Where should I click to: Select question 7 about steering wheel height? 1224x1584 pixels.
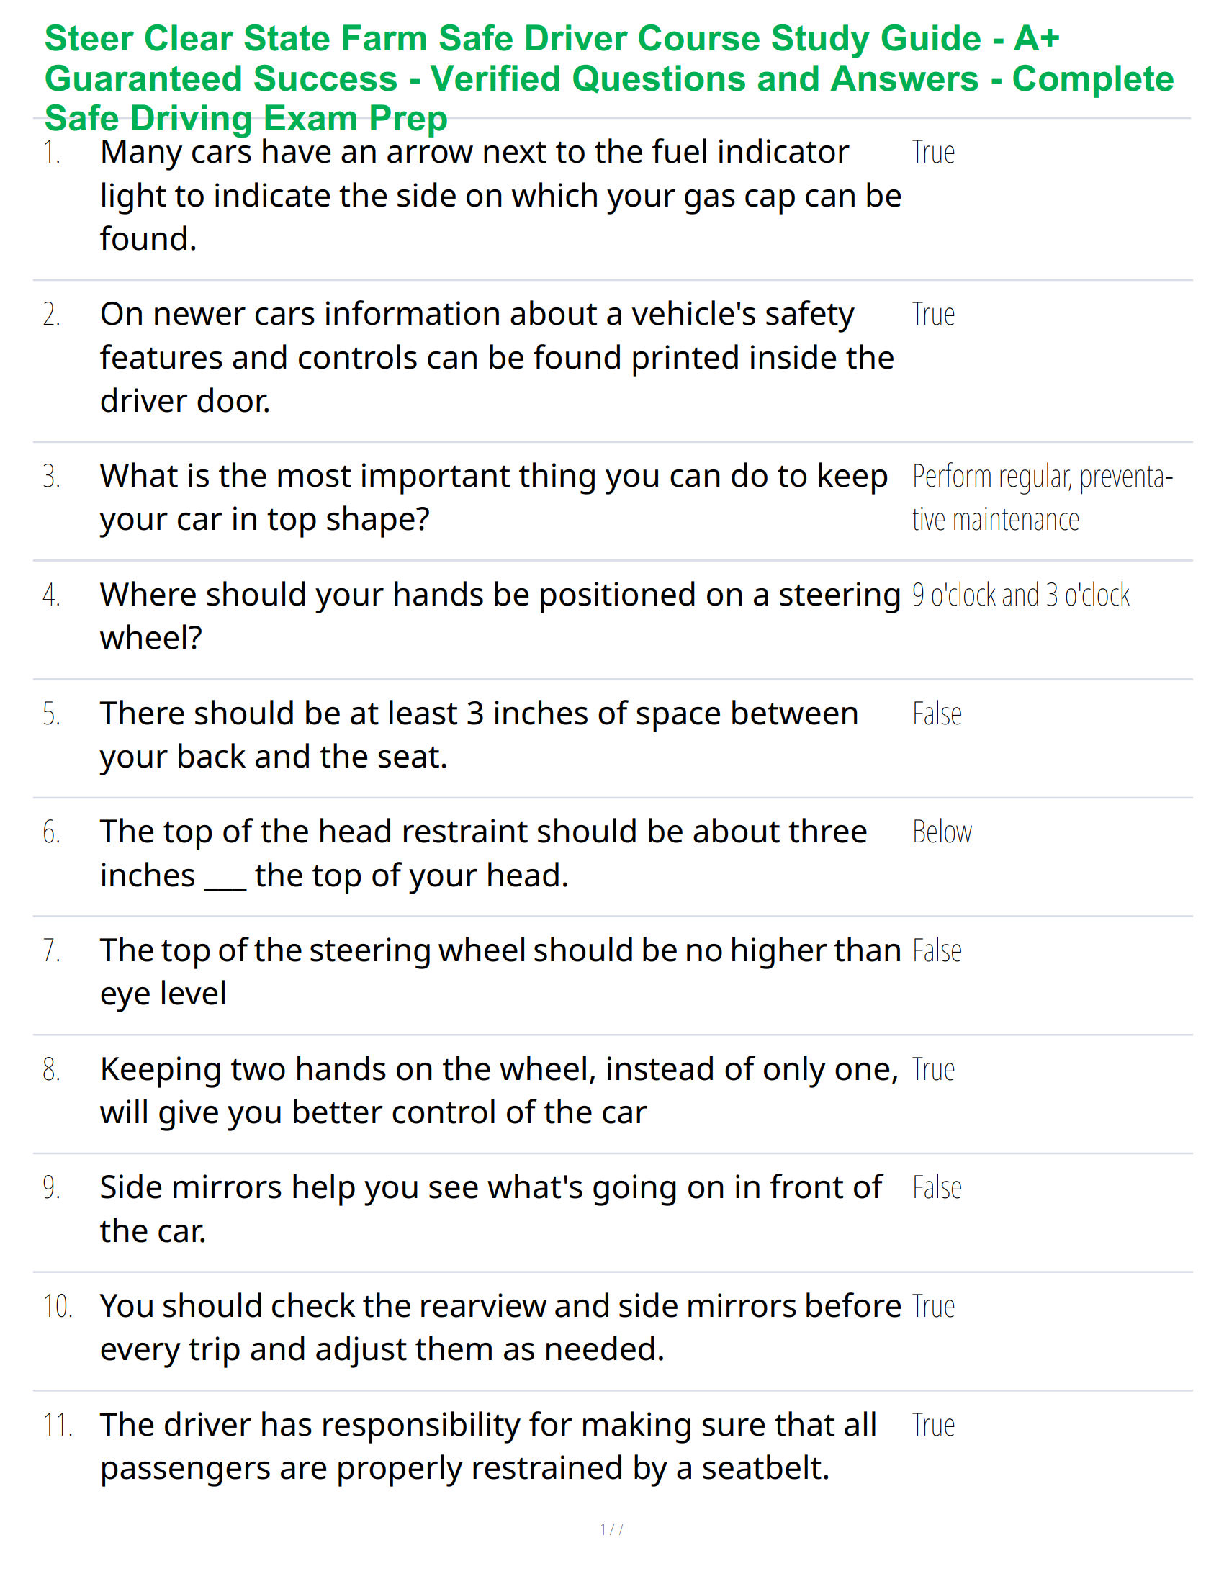[x=500, y=970]
